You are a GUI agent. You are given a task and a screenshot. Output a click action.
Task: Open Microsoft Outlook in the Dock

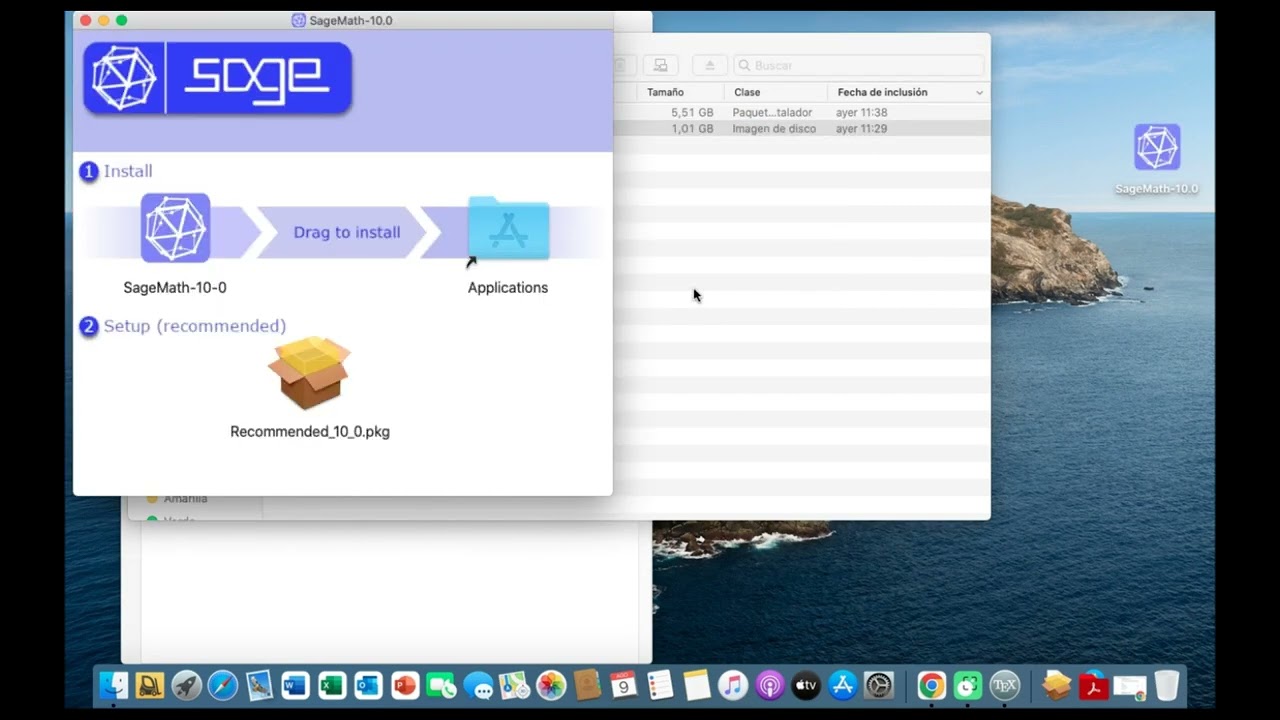(368, 686)
